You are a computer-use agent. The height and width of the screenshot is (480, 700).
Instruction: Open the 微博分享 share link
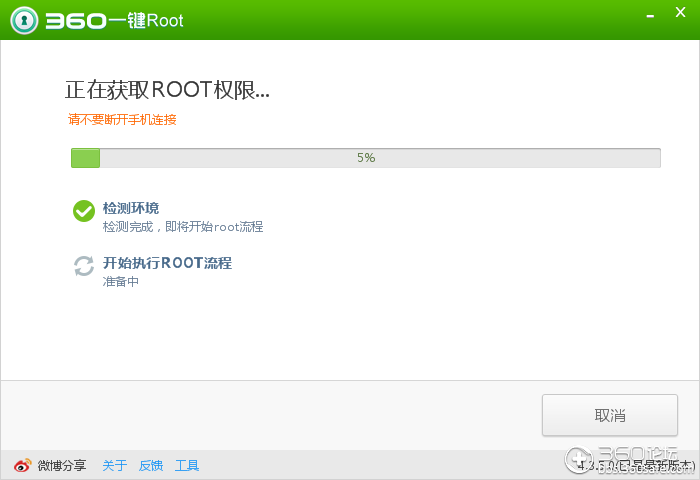62,466
